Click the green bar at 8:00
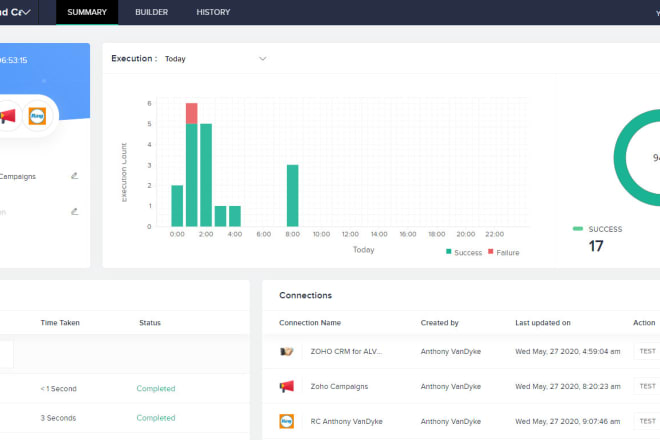Viewport: 660px width, 440px height. pyautogui.click(x=293, y=196)
